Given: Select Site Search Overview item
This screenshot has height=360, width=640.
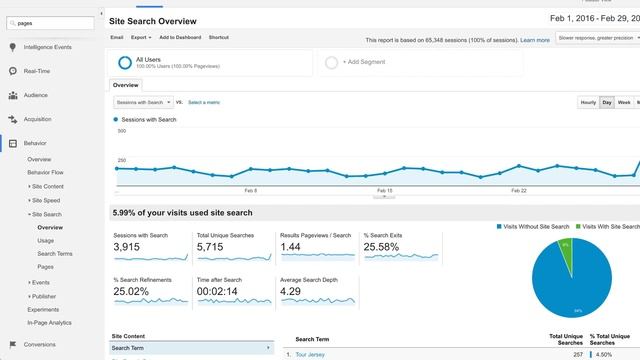Looking at the screenshot, I should 50,227.
